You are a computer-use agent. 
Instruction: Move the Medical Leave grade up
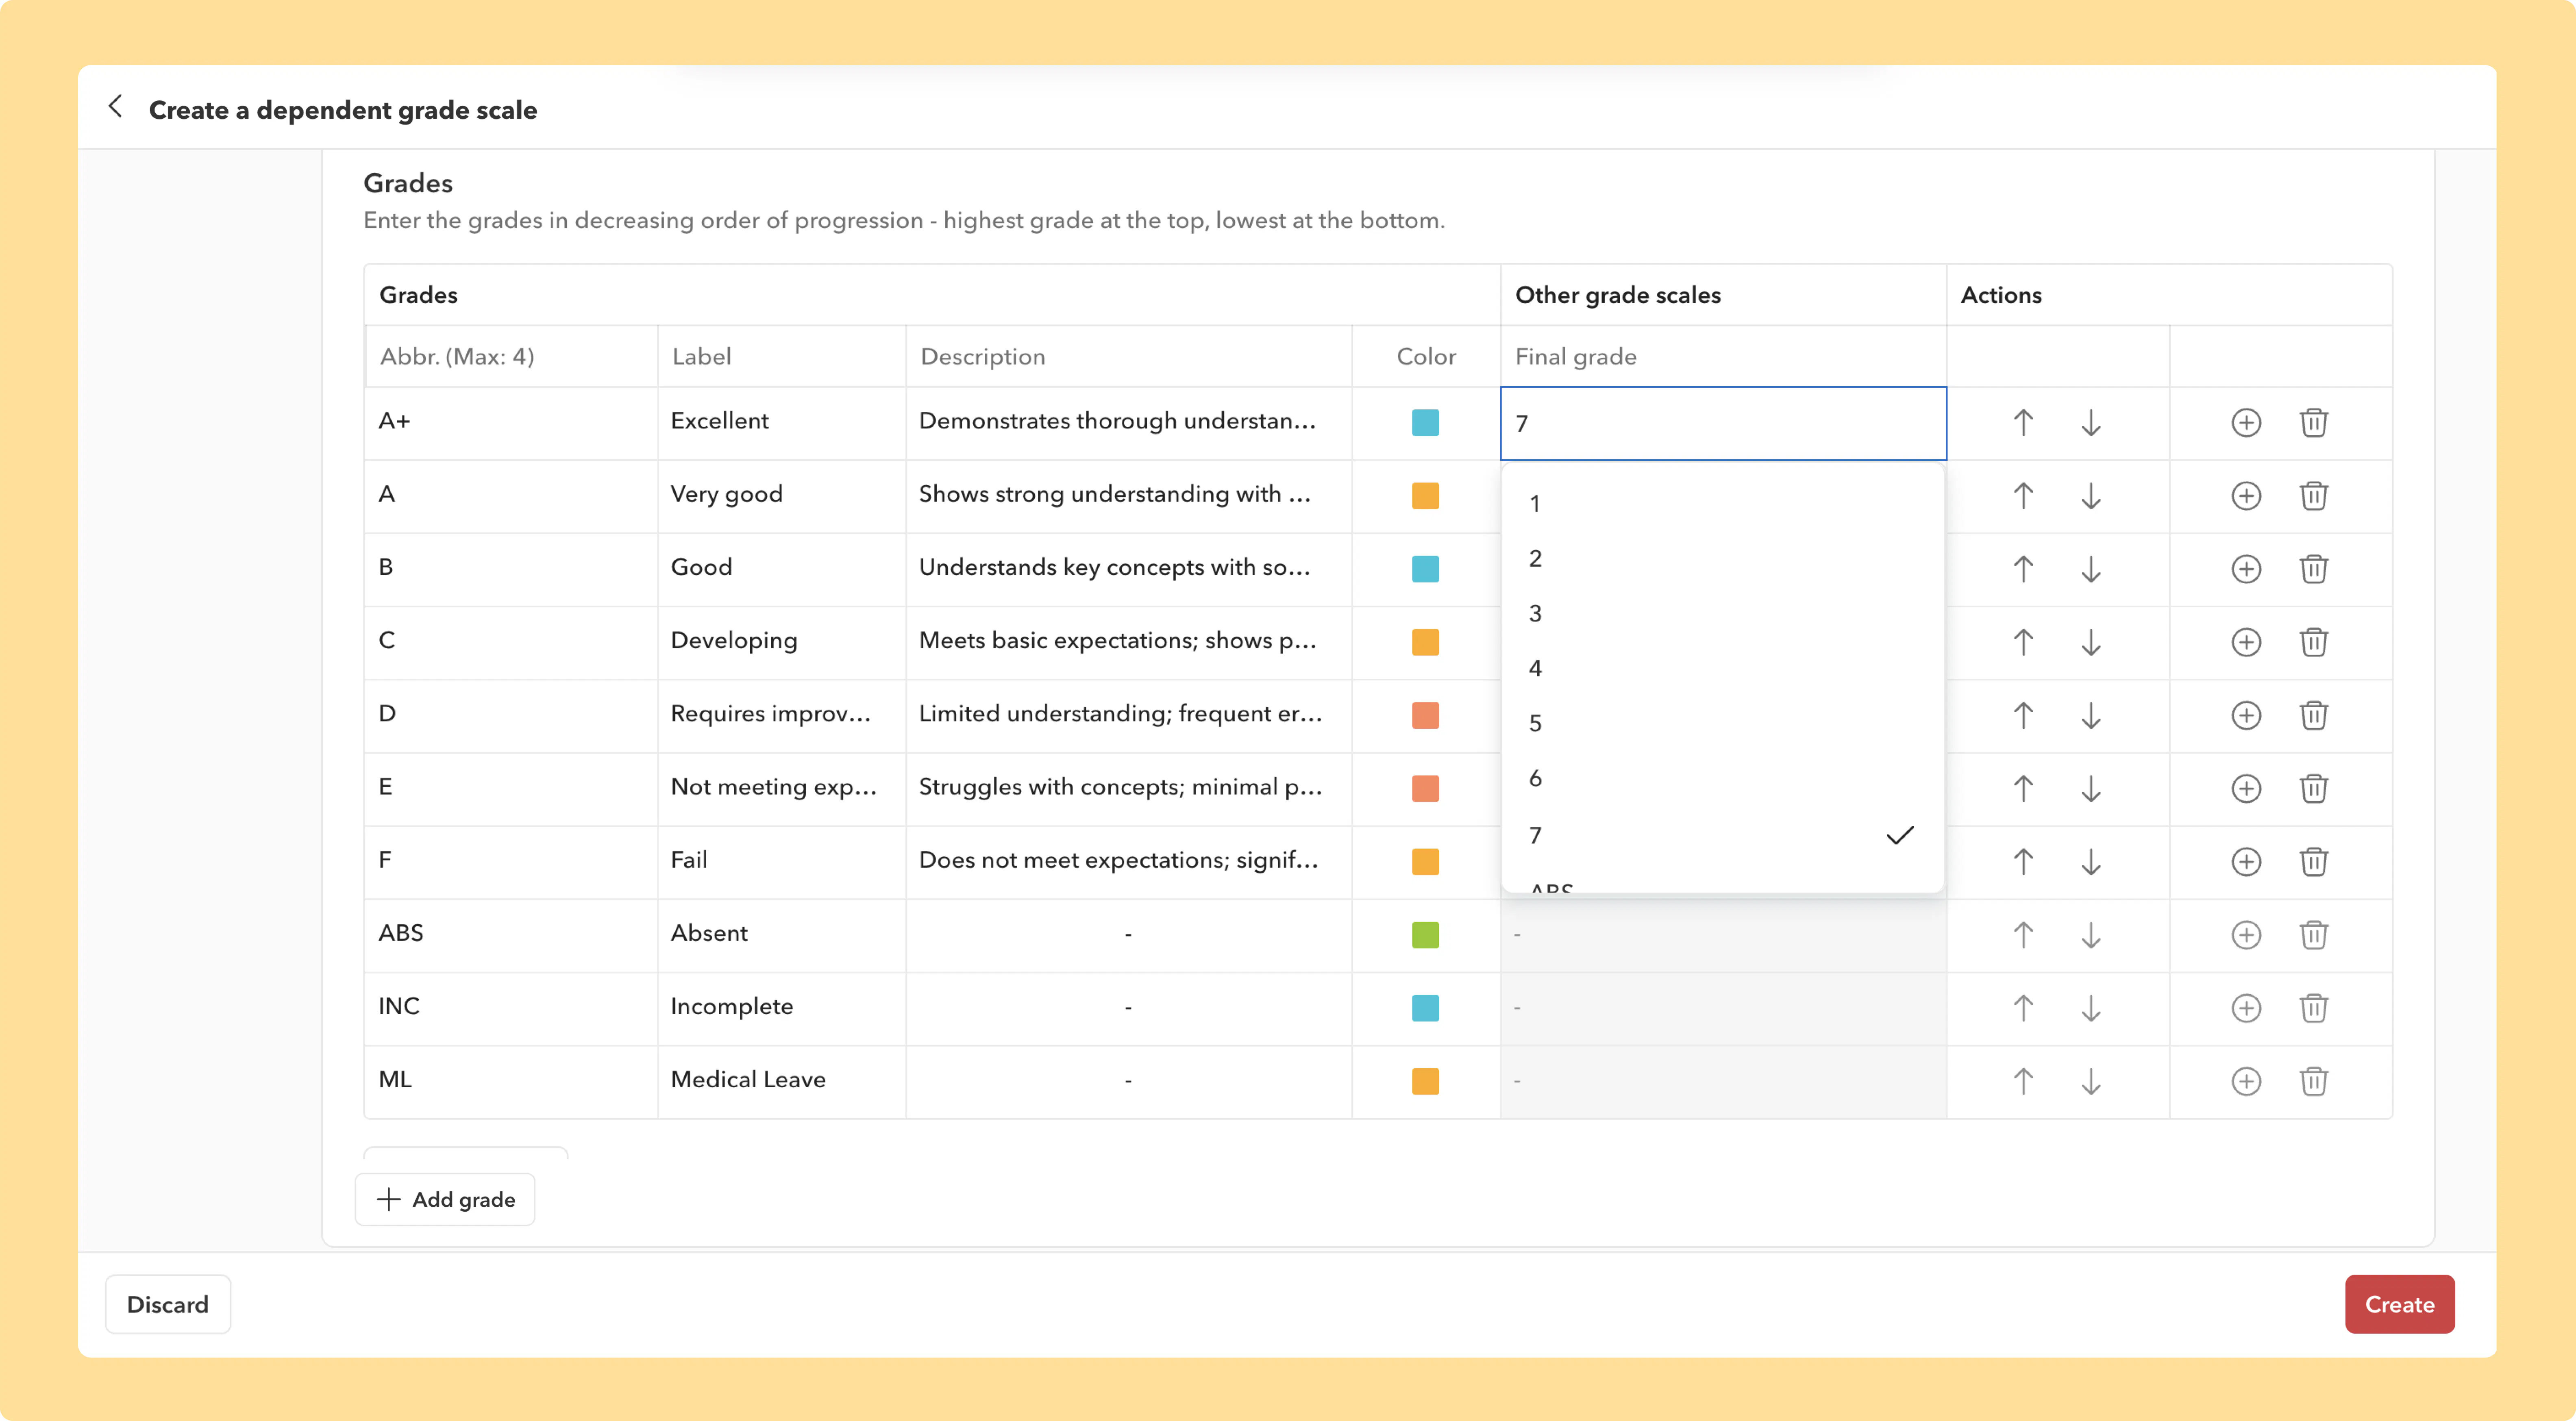pos(2023,1081)
